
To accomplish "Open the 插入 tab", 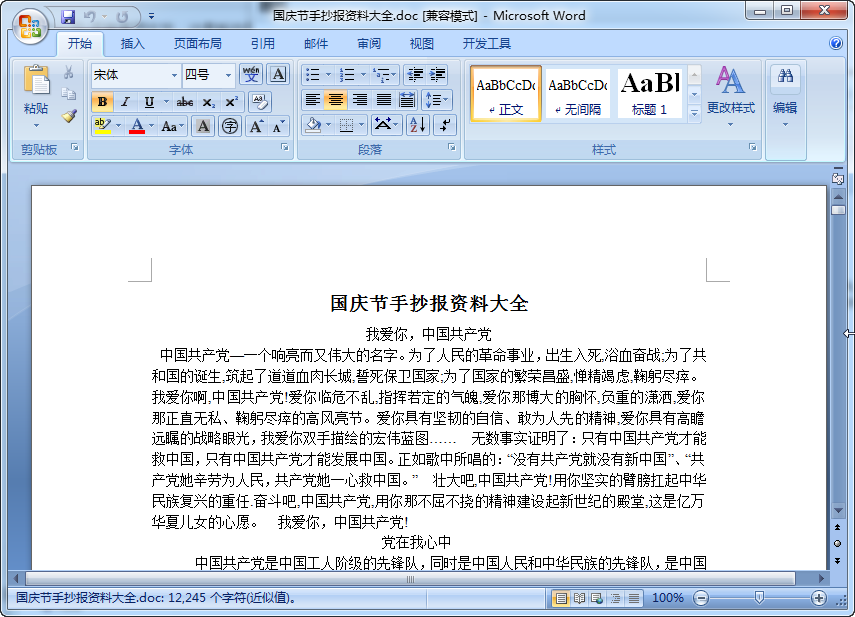I will click(133, 44).
